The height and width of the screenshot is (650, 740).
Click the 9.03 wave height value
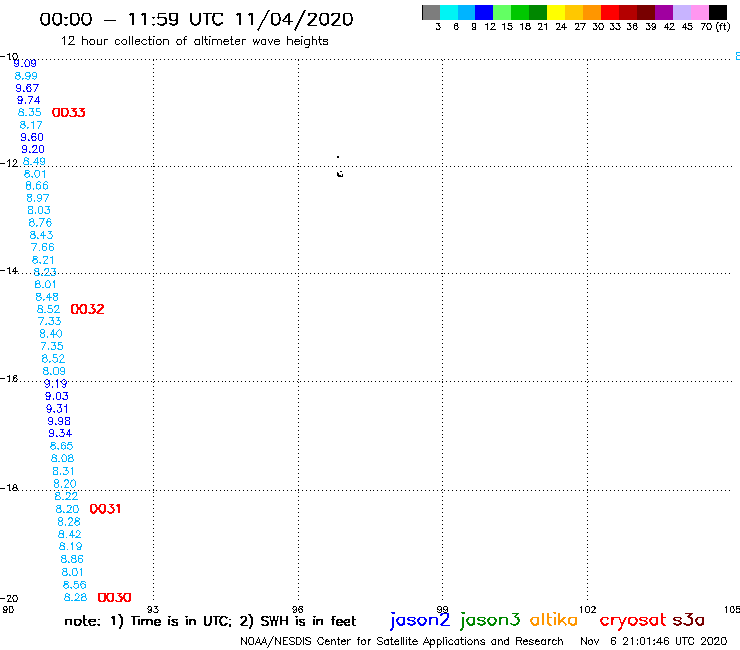coord(57,397)
